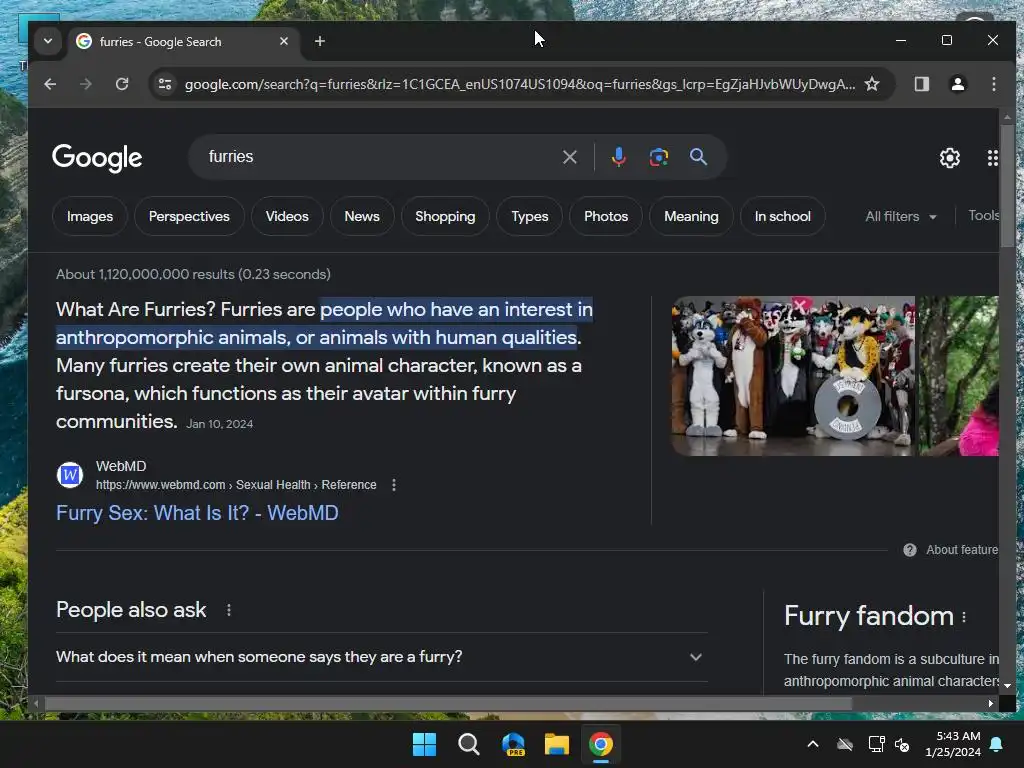The width and height of the screenshot is (1024, 768).
Task: Open Google quick settings gear
Action: click(950, 157)
